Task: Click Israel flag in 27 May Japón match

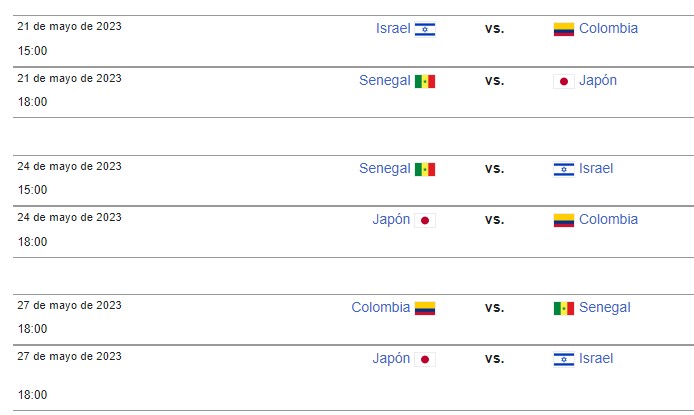Action: (x=564, y=359)
